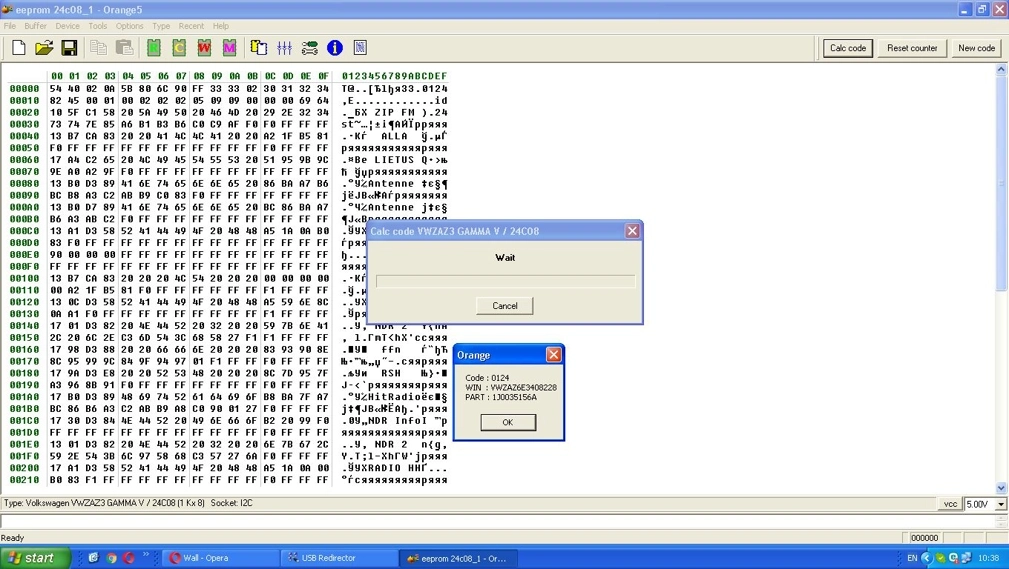Select hex row at address 00080
Screen dimensions: 1009x569
tap(228, 183)
